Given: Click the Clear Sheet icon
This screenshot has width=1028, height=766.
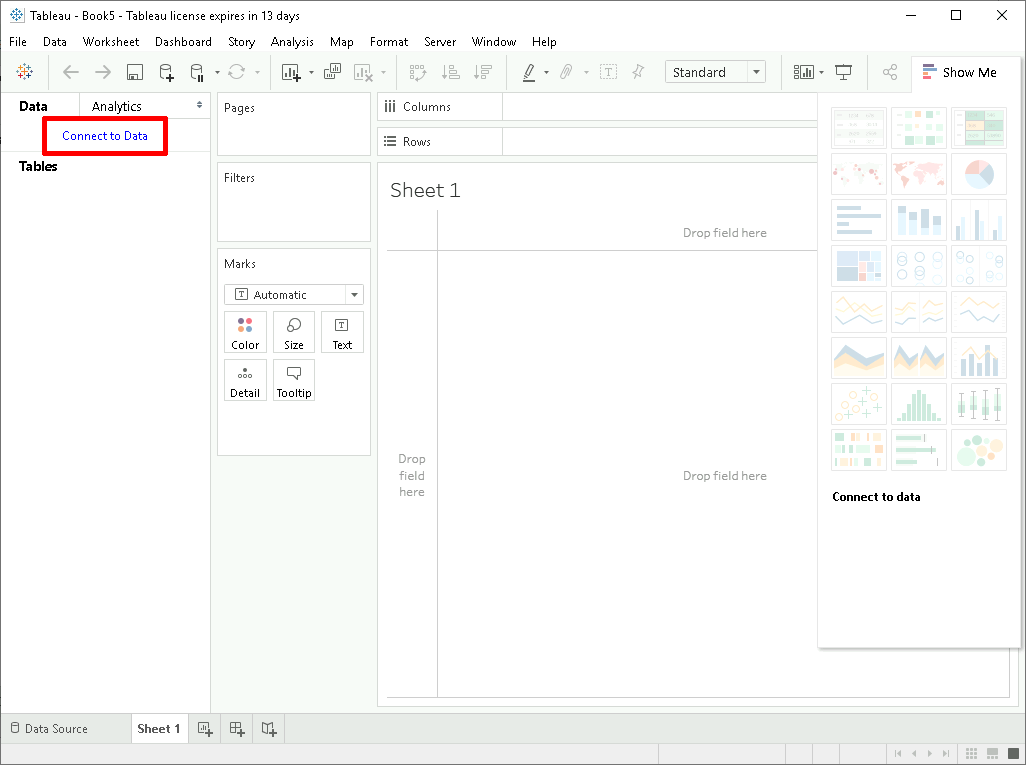Looking at the screenshot, I should pos(363,72).
